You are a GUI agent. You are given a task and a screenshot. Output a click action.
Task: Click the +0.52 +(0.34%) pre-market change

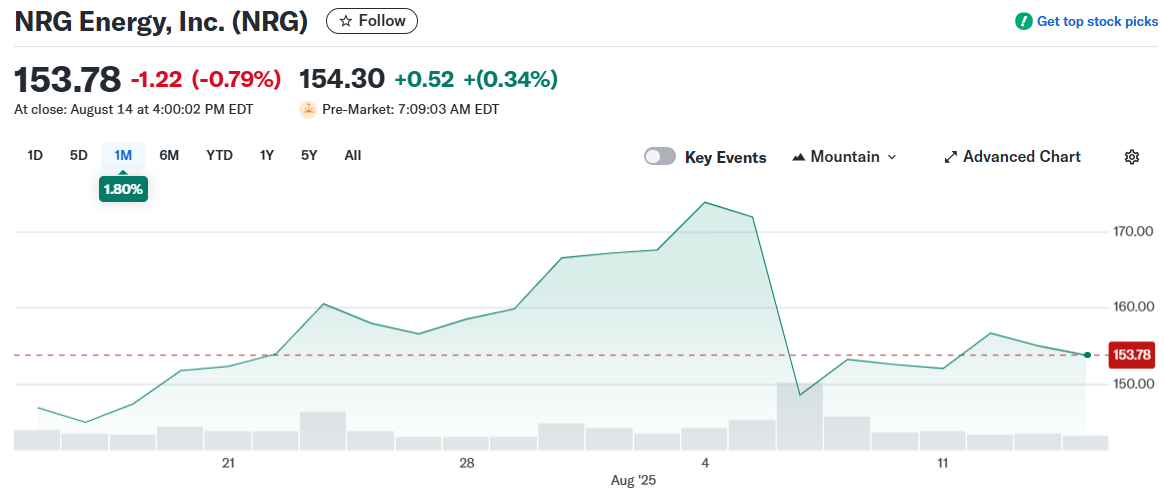[476, 79]
